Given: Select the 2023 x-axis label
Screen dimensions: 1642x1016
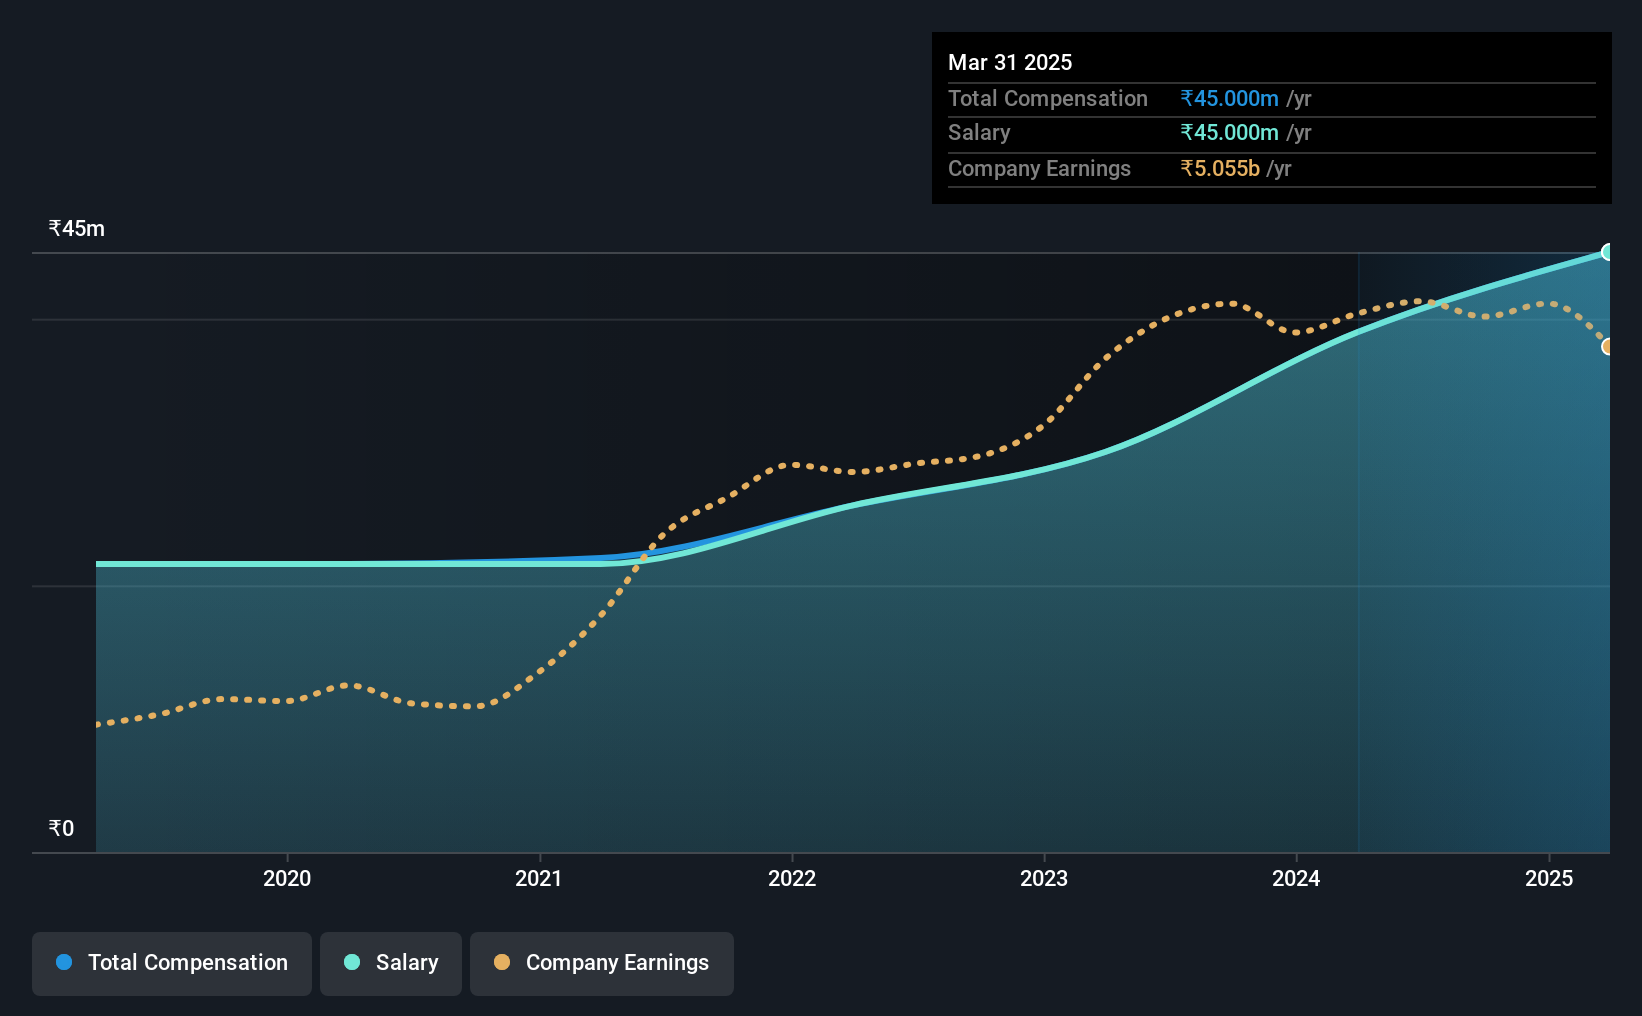Looking at the screenshot, I should point(1044,878).
